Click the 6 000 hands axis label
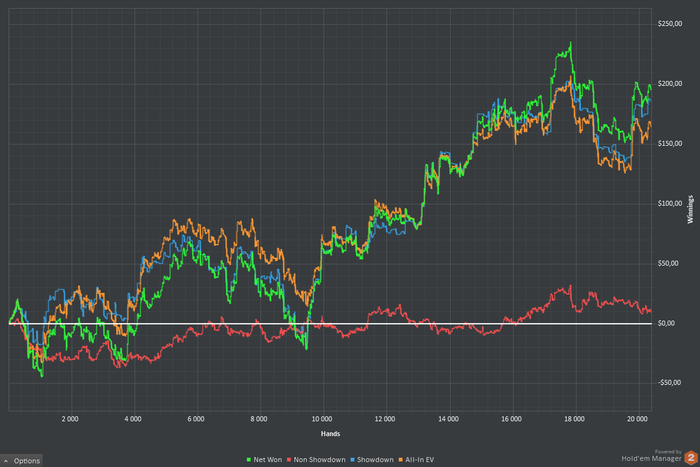Image resolution: width=700 pixels, height=467 pixels. (x=196, y=419)
